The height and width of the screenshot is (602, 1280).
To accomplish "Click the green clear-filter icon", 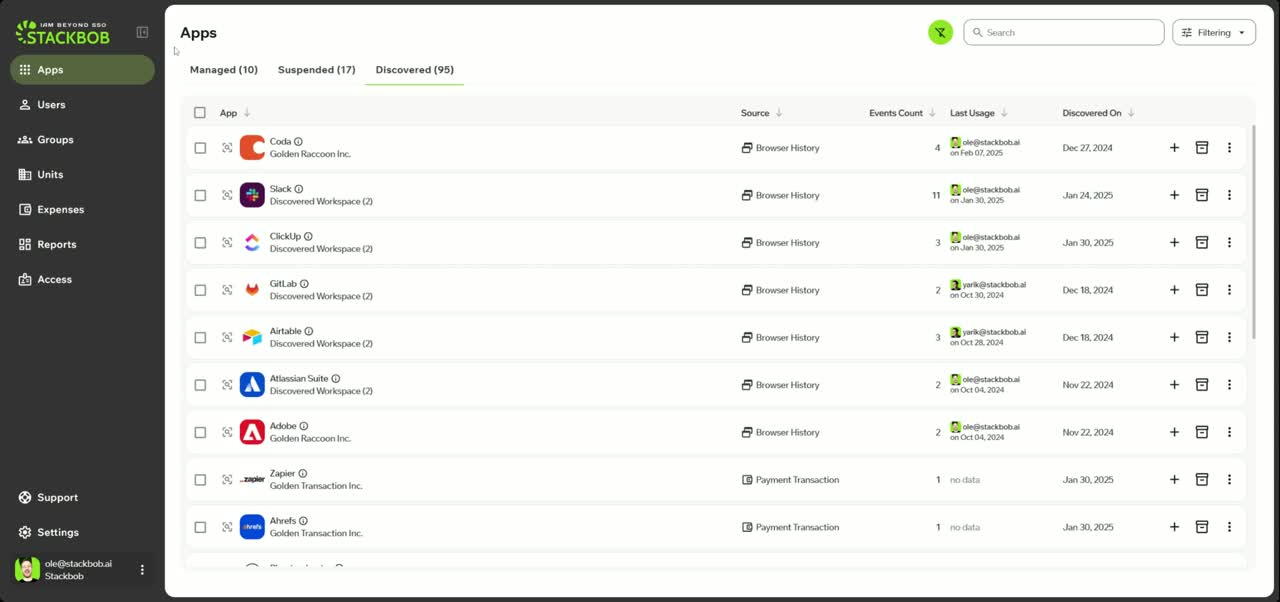I will (940, 32).
